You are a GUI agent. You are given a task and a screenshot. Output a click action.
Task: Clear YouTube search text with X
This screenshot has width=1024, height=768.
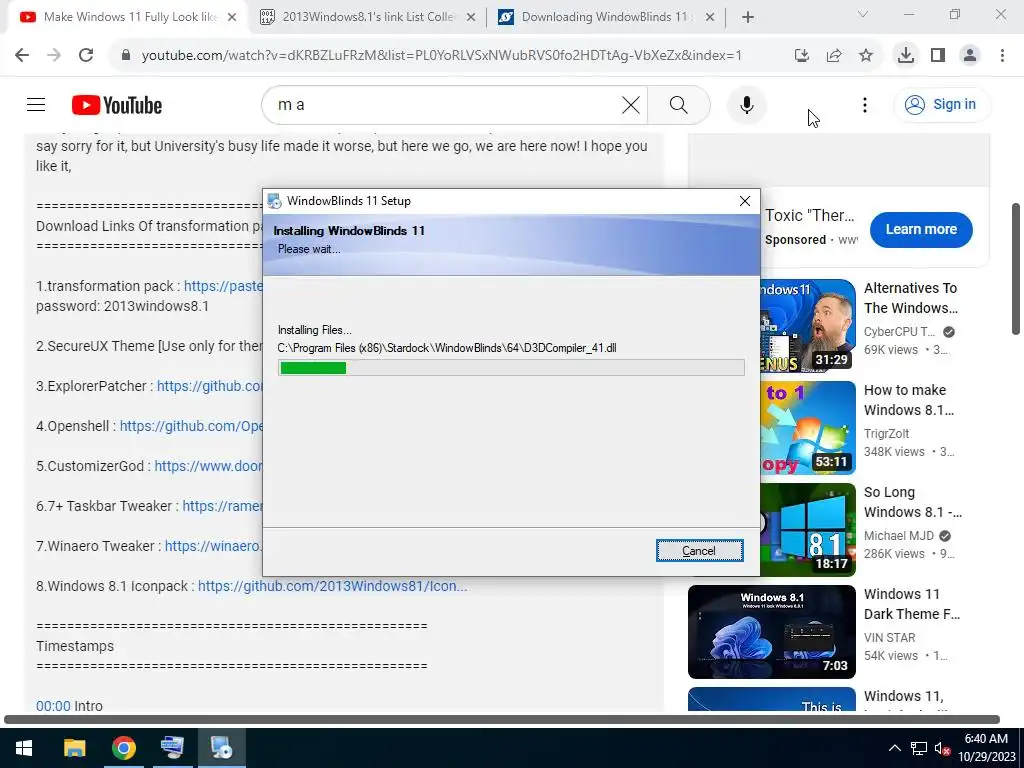[630, 104]
